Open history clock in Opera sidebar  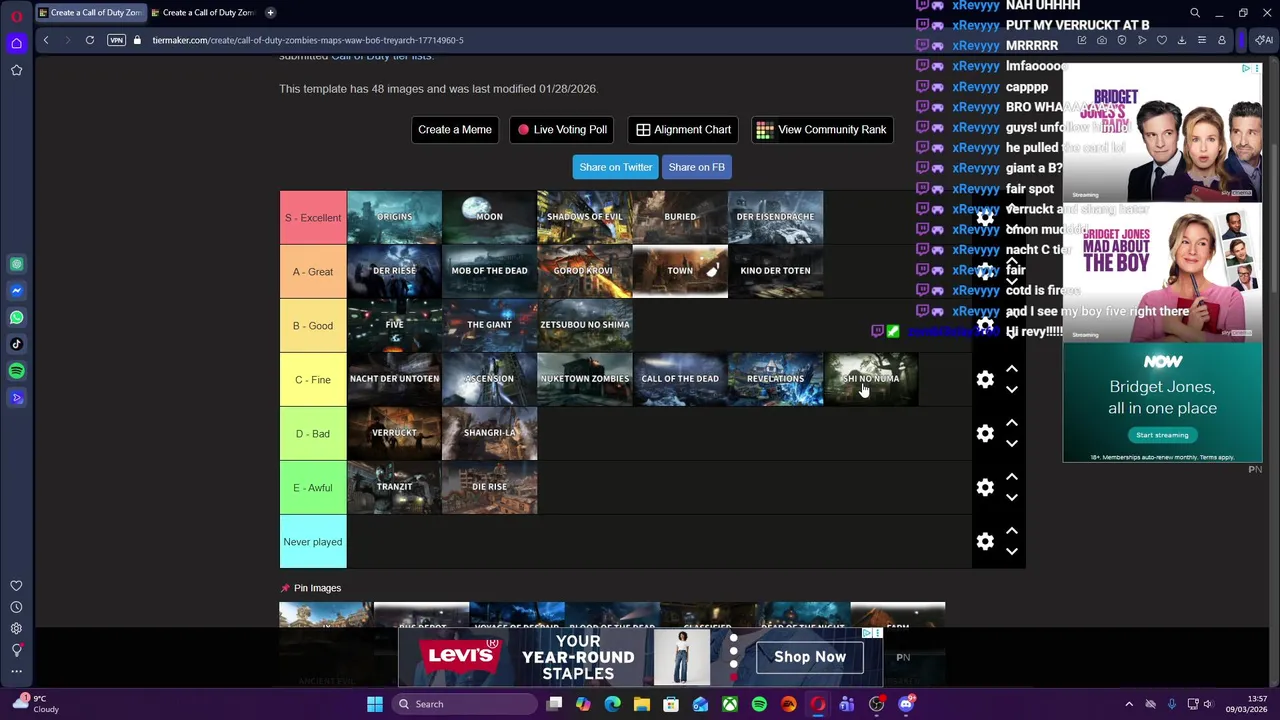pyautogui.click(x=16, y=607)
